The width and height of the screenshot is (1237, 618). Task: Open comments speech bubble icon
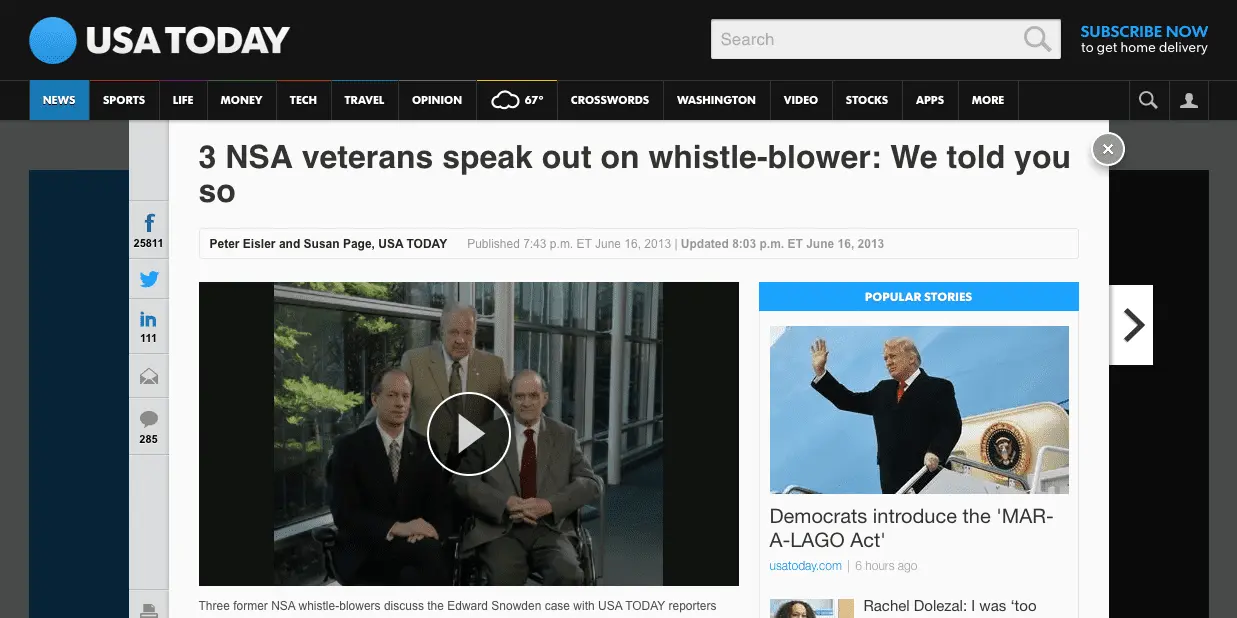[x=149, y=419]
